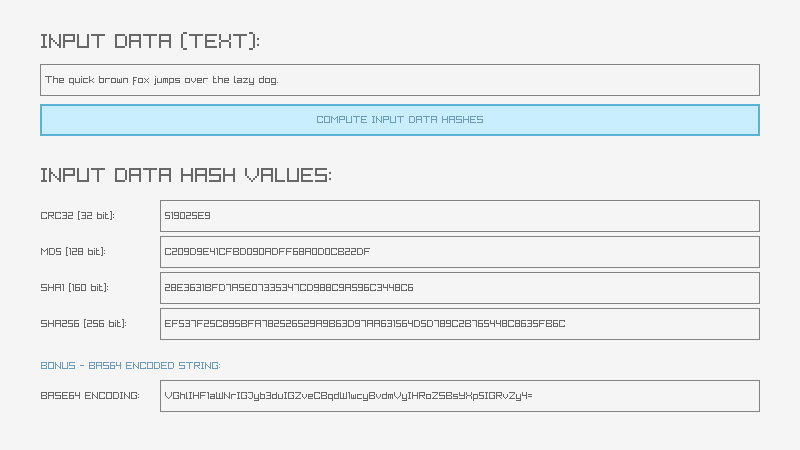This screenshot has height=450, width=800.
Task: Select the Base64 encoding output field
Action: click(460, 396)
